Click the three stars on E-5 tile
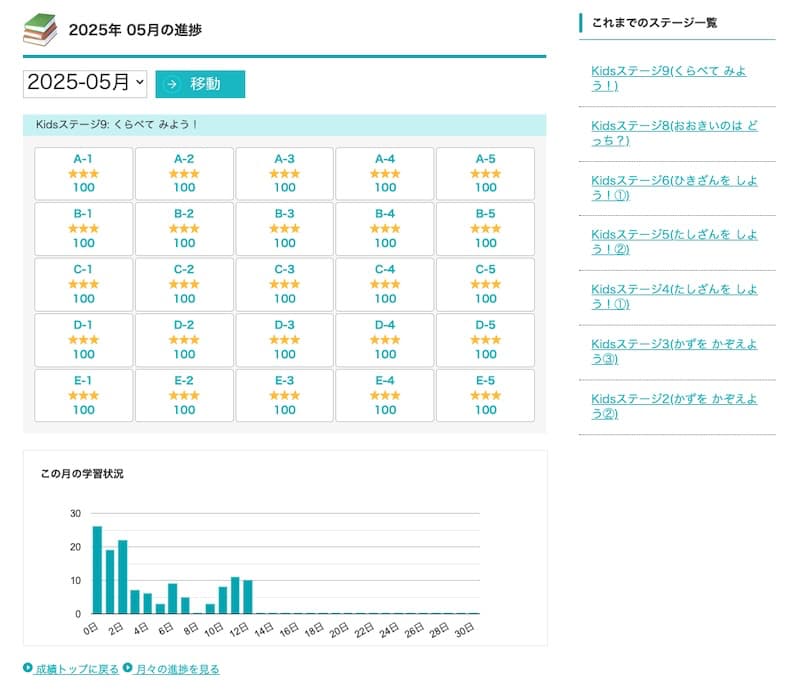Viewport: 800px width, 692px height. click(485, 395)
